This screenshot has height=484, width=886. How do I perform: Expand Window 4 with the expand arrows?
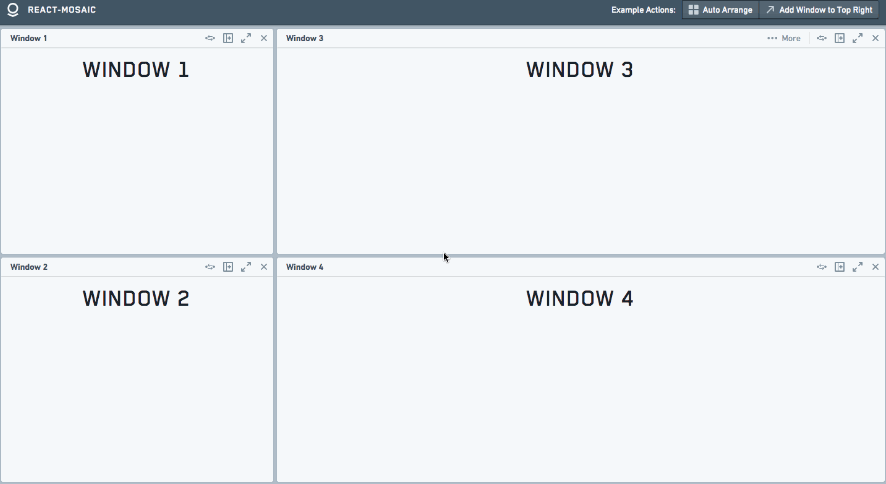[x=858, y=267]
